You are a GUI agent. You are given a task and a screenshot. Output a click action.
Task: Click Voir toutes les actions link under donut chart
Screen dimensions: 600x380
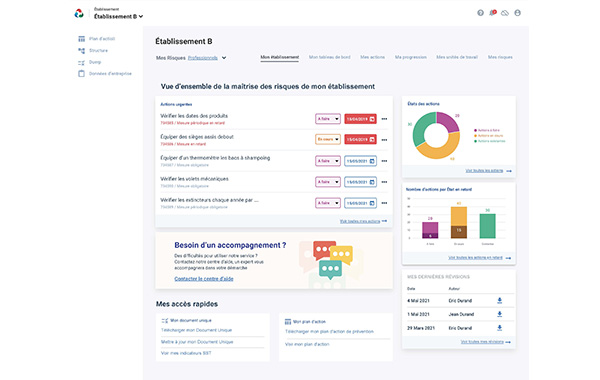(484, 171)
